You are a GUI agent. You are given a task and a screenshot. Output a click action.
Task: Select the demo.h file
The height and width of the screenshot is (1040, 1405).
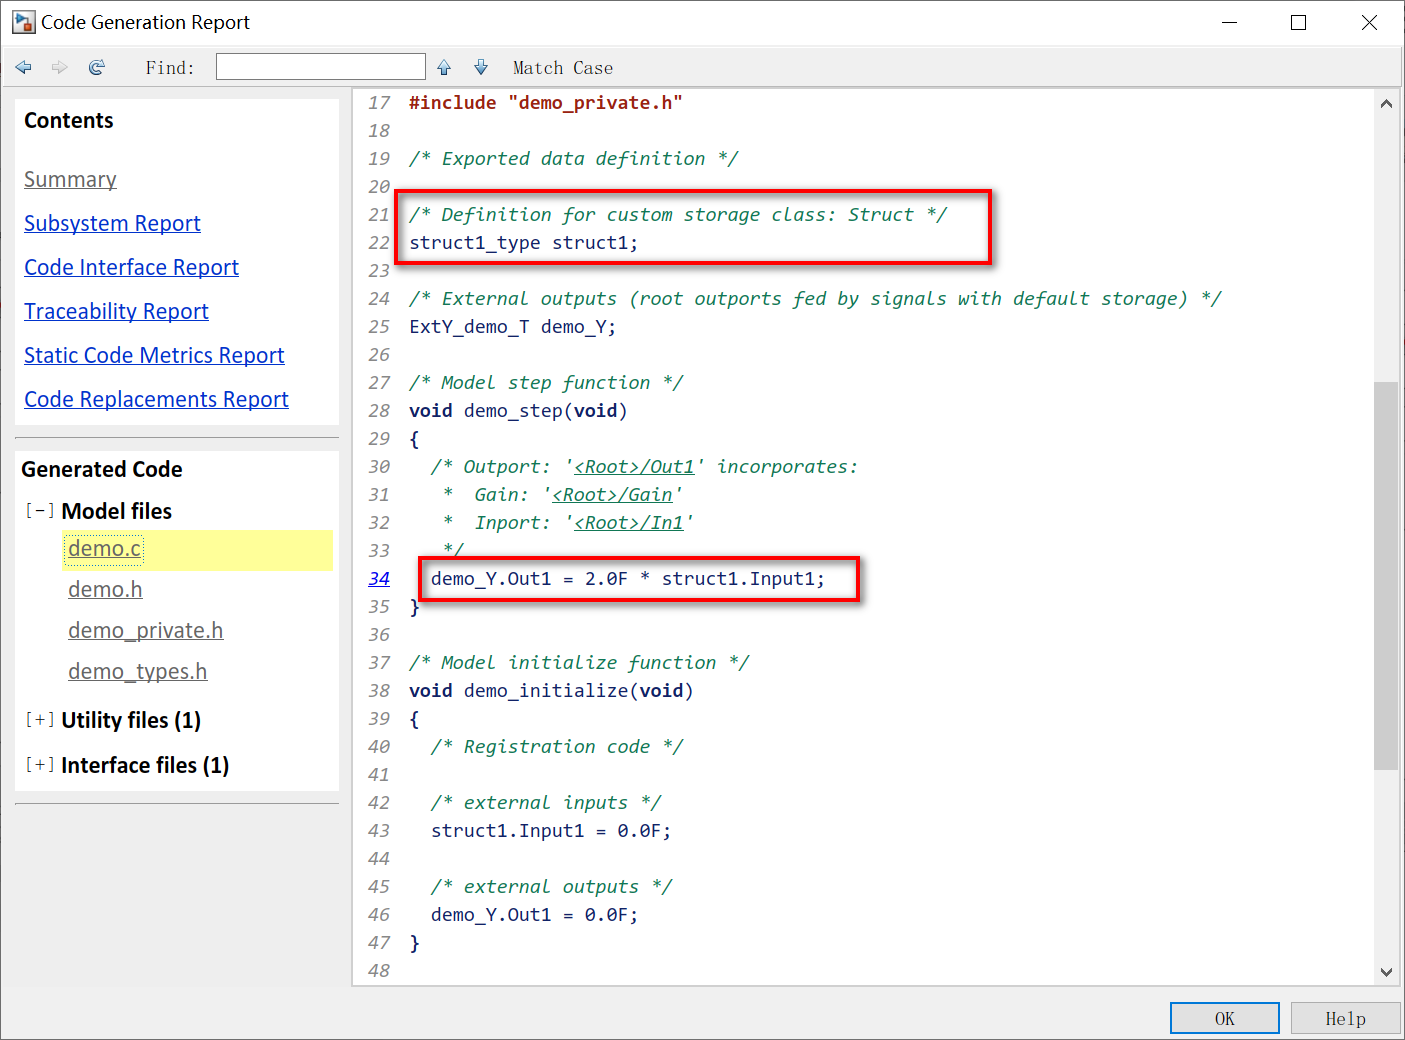click(105, 590)
